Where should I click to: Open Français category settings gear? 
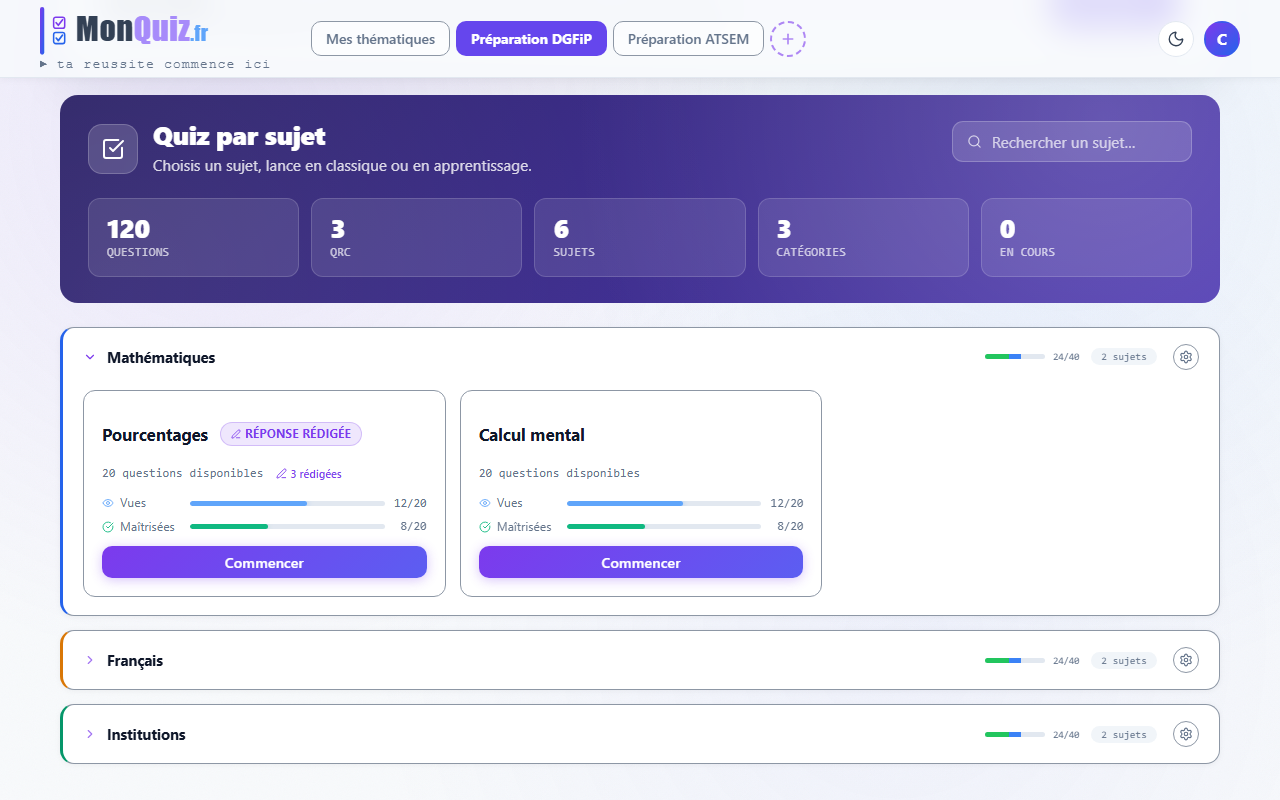pos(1186,660)
